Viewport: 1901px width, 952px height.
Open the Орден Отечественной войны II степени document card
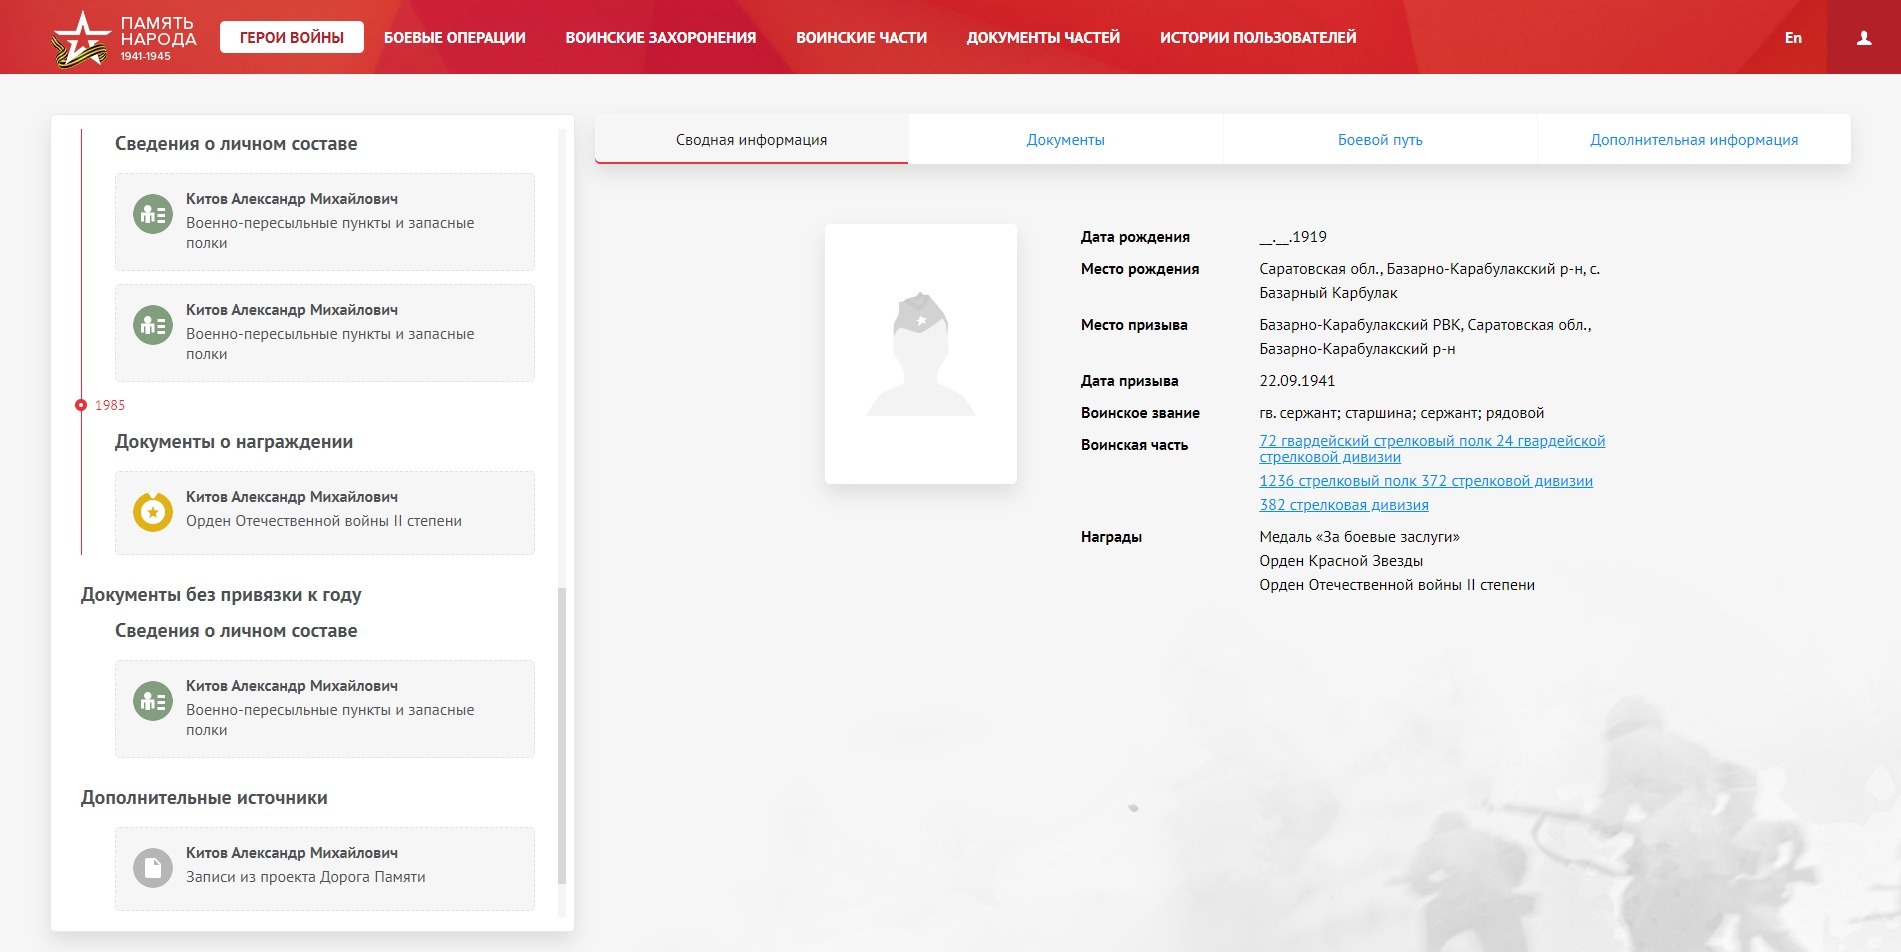[325, 513]
